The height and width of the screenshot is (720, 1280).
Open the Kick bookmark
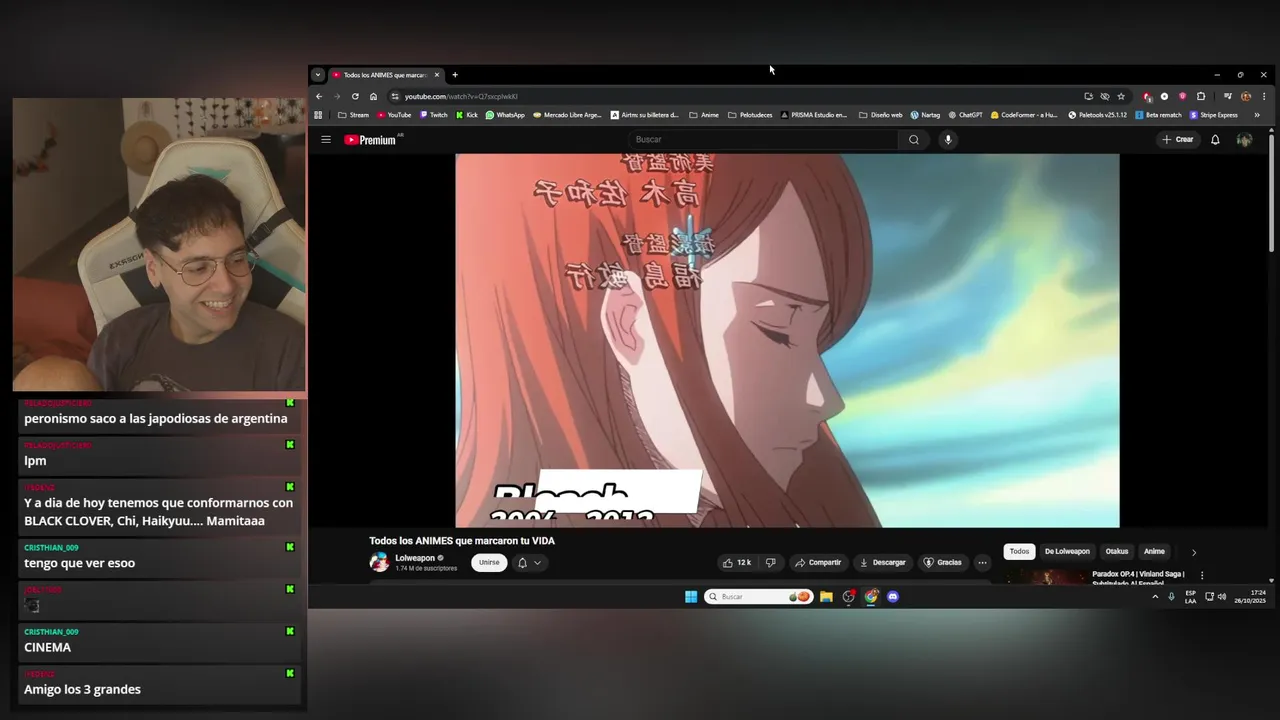pyautogui.click(x=467, y=115)
